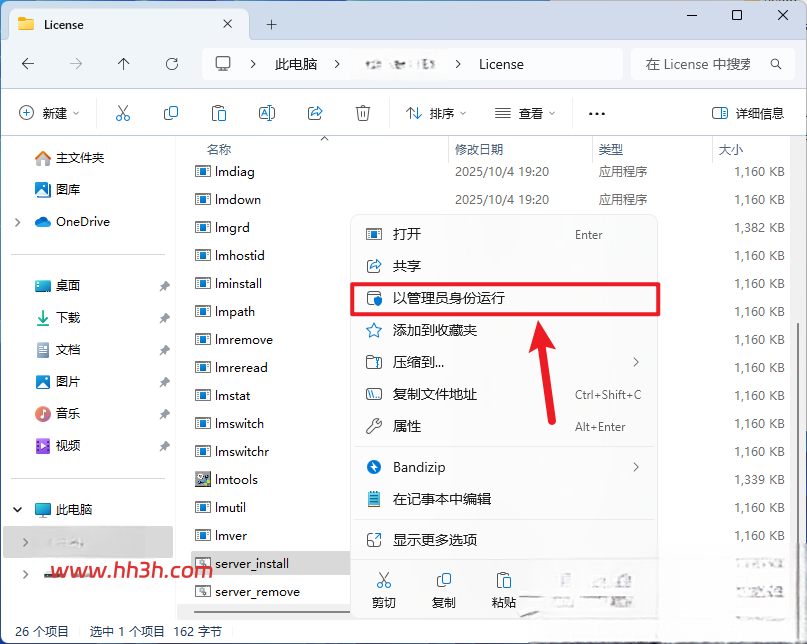Go back with the left arrow

click(x=28, y=64)
